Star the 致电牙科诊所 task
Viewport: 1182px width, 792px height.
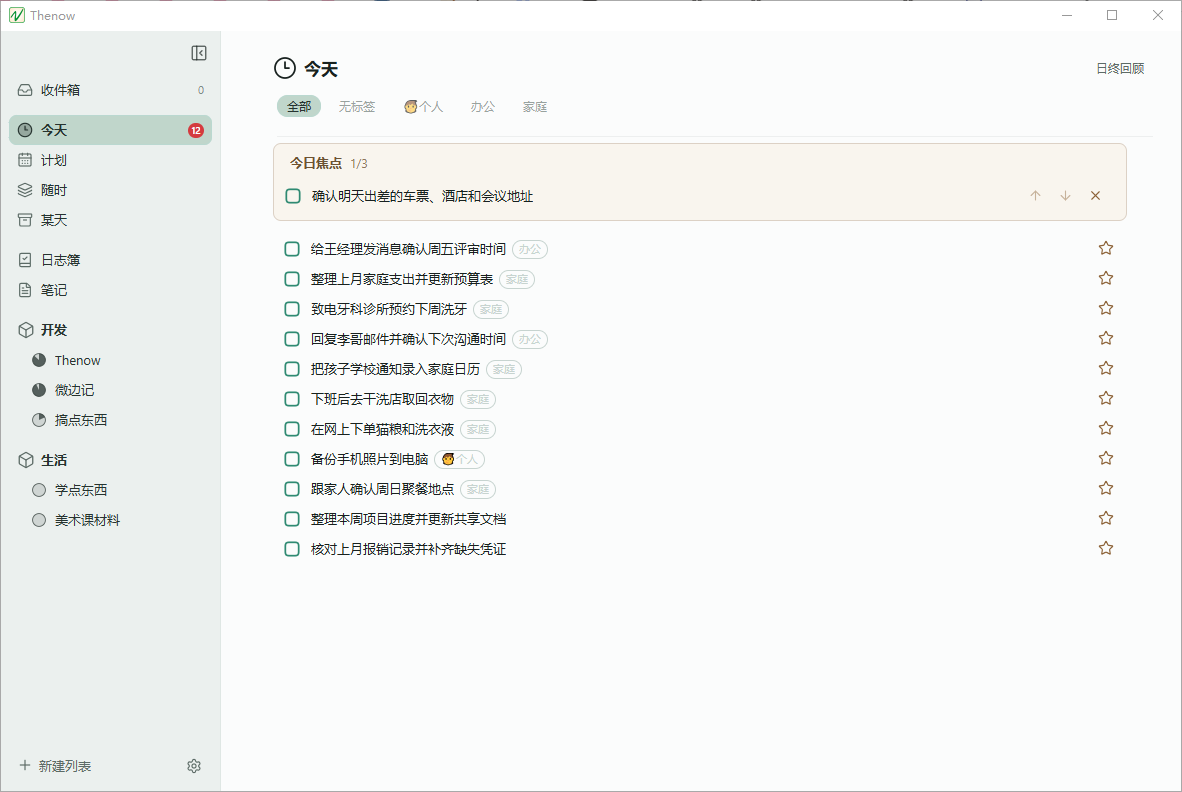(x=1106, y=308)
